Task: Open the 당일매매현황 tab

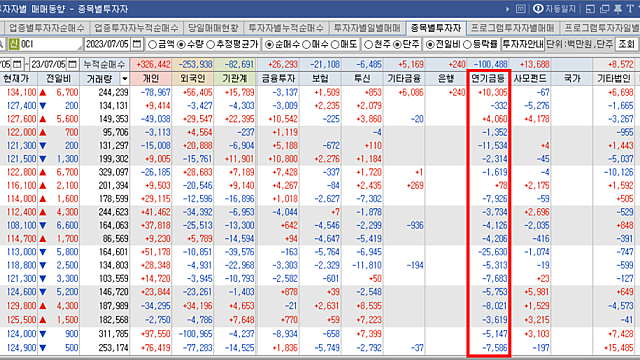Action: [213, 28]
